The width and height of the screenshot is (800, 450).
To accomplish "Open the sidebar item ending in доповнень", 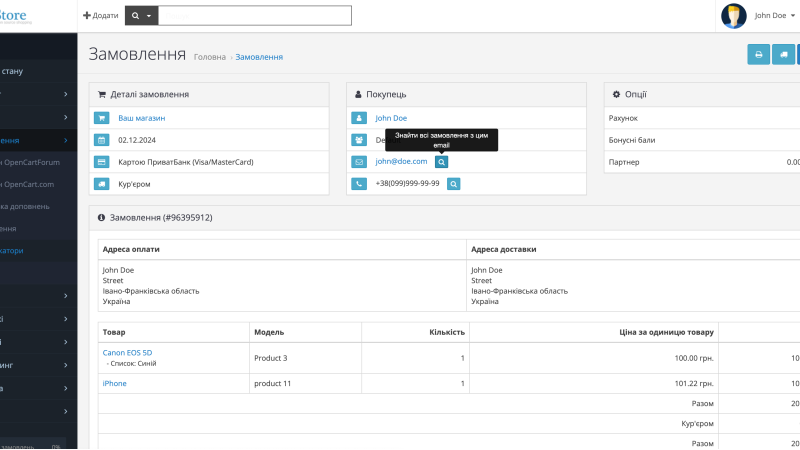I will point(38,206).
